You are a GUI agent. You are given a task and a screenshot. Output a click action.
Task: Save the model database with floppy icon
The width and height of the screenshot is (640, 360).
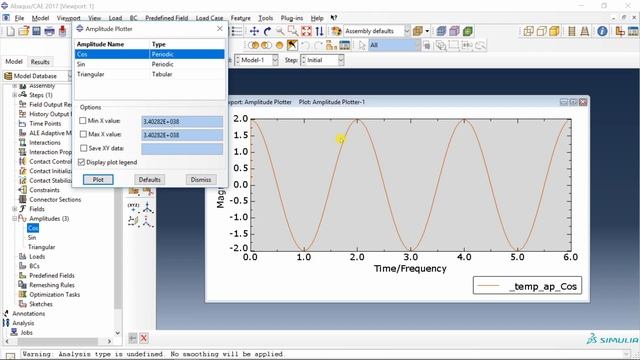coord(36,31)
